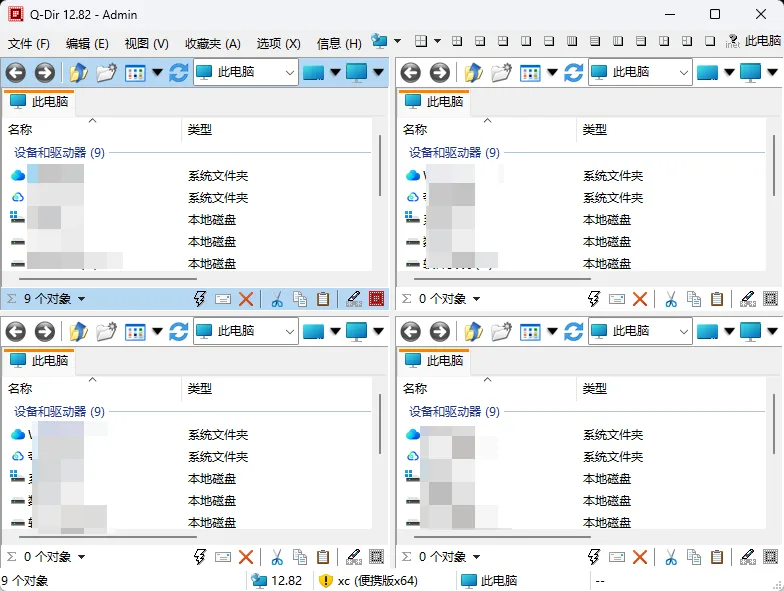
Task: Sort by 类型 column in top-left pane
Action: (x=276, y=130)
